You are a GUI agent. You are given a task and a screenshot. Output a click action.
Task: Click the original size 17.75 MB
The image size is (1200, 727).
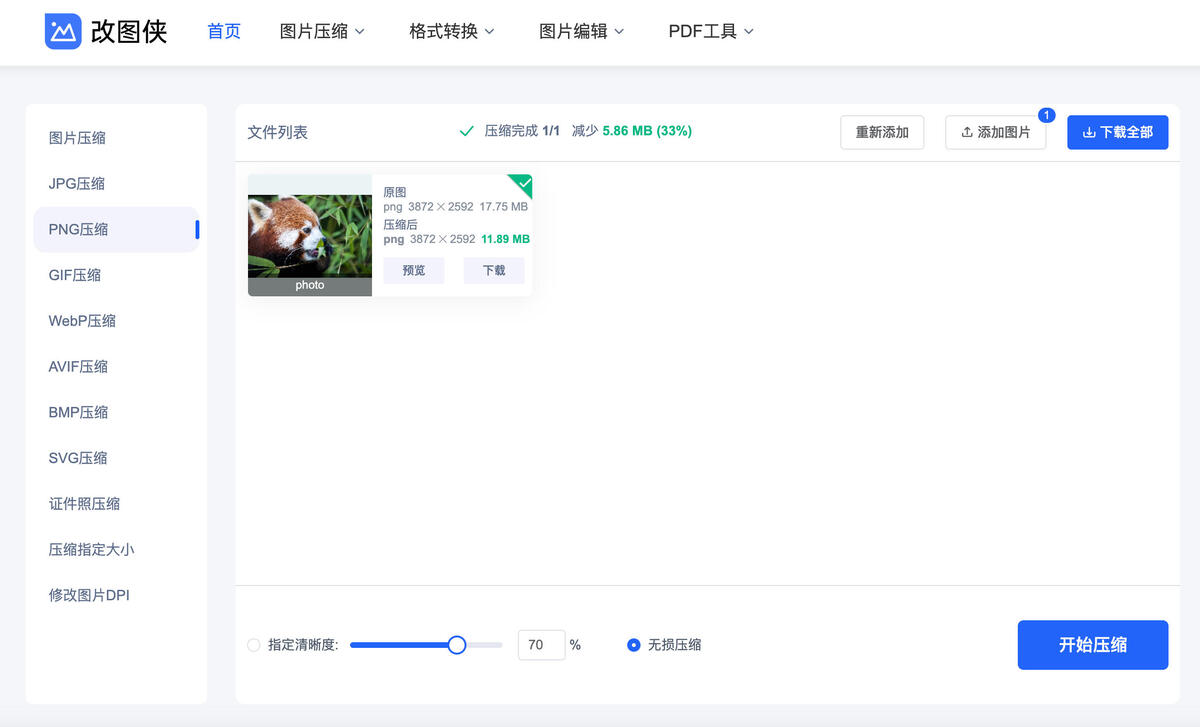point(503,207)
